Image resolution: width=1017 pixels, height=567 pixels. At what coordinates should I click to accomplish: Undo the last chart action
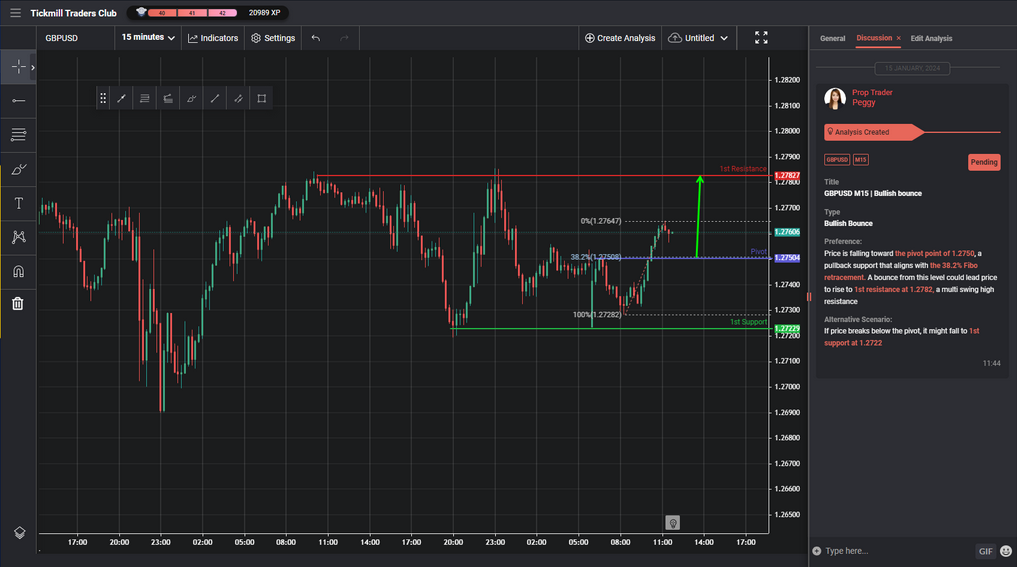click(x=316, y=38)
